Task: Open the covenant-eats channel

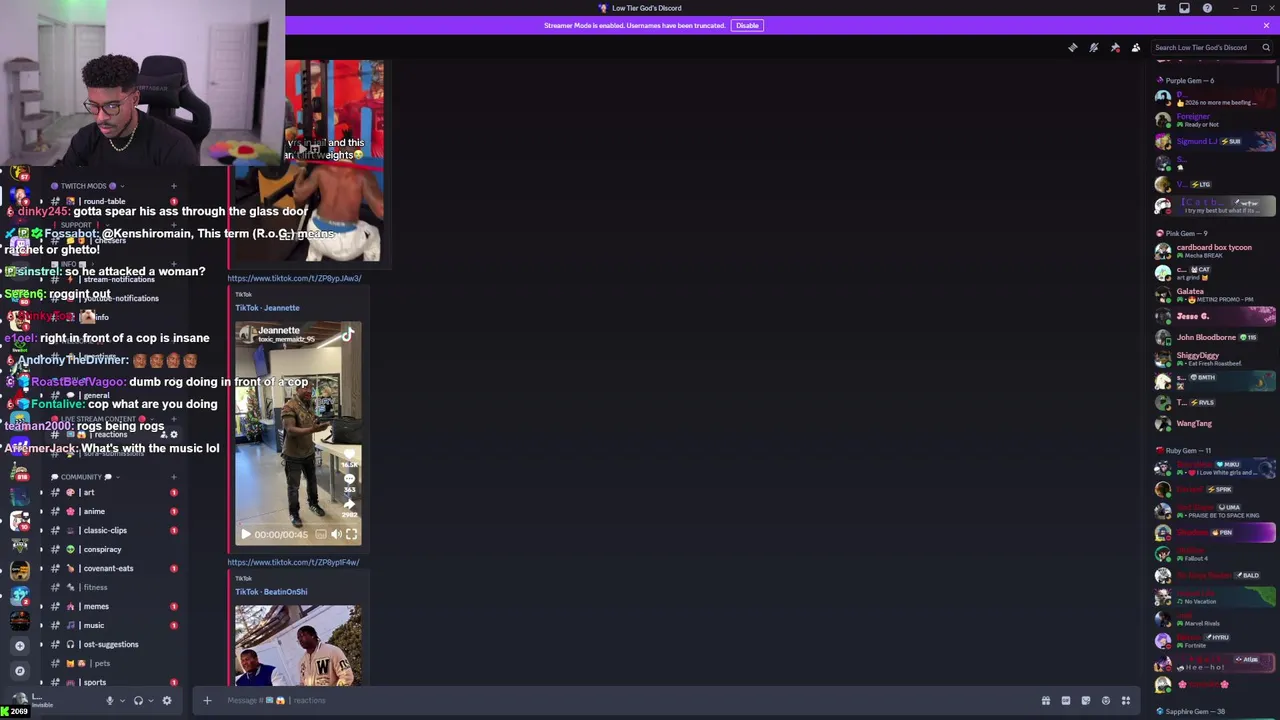Action: click(x=110, y=568)
